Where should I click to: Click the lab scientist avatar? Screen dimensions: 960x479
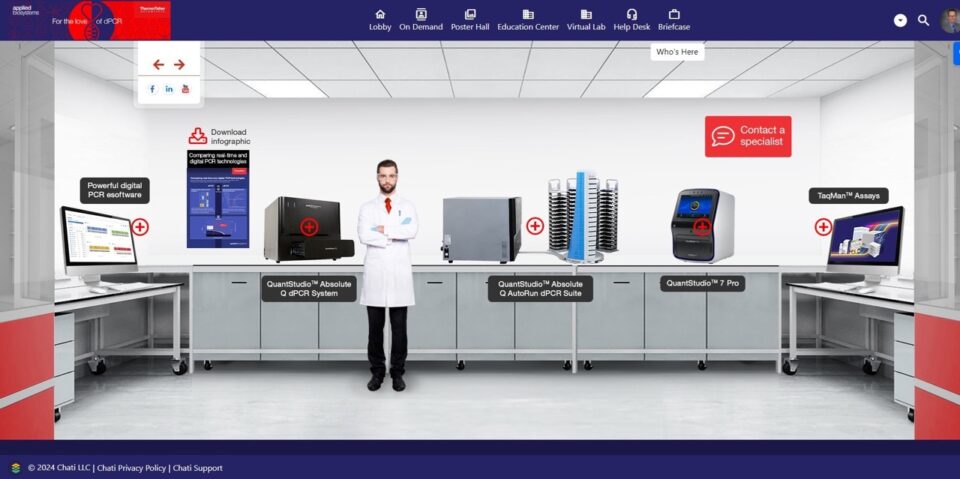(x=388, y=274)
